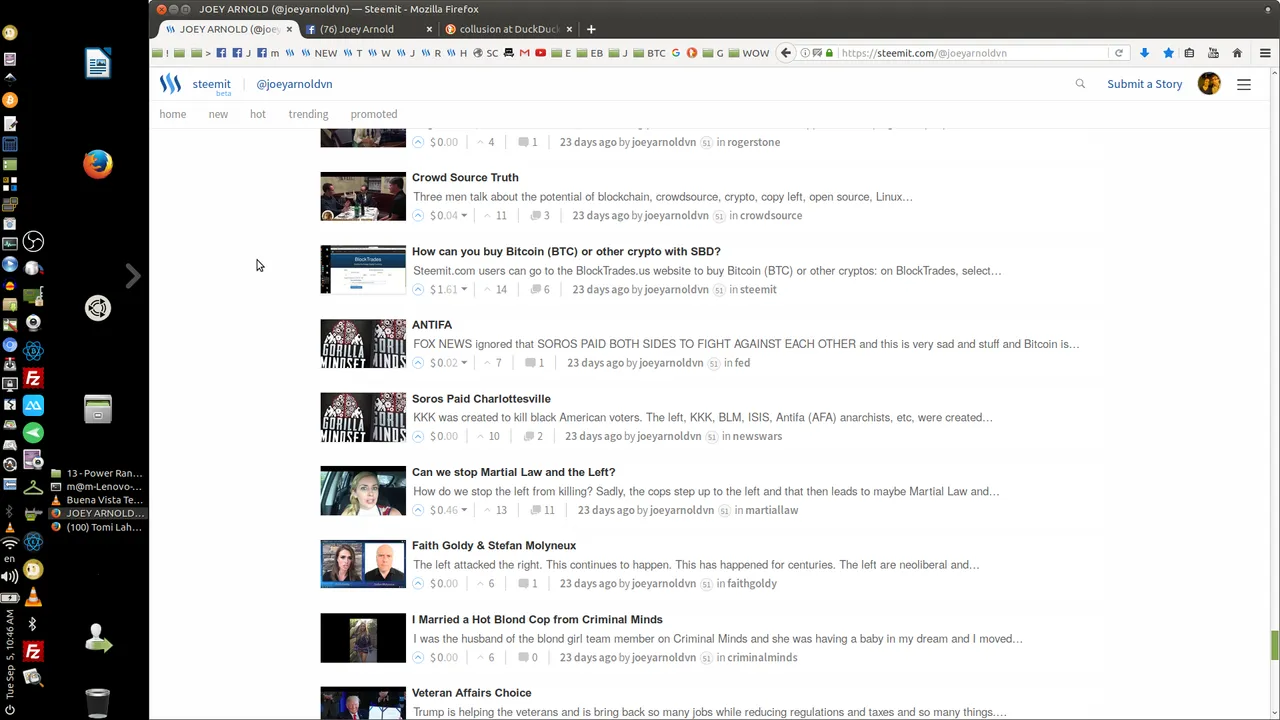Open Can we stop Martial Law thumbnail
The height and width of the screenshot is (720, 1280).
(x=363, y=491)
